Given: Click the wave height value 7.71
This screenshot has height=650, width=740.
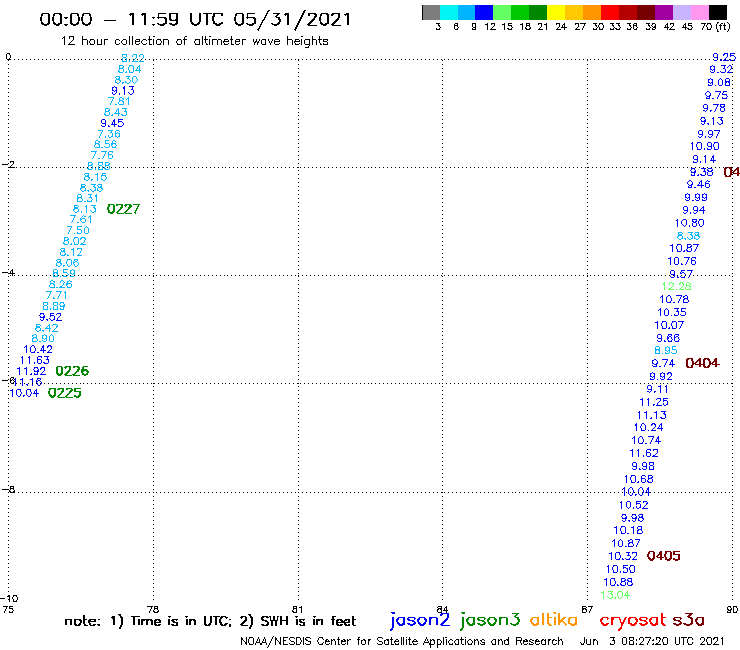Looking at the screenshot, I should click(56, 295).
